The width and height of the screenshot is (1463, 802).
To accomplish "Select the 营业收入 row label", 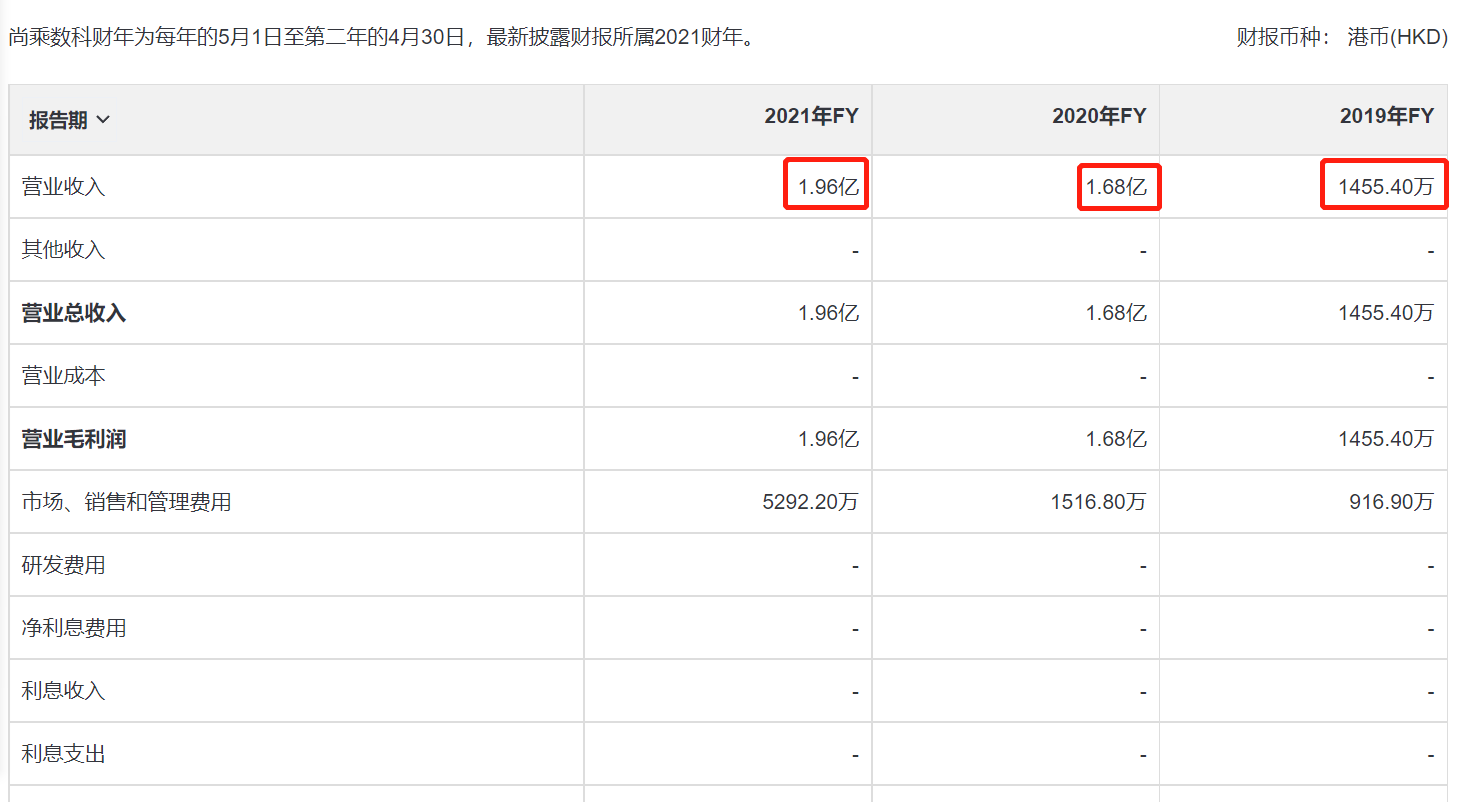I will tap(63, 187).
